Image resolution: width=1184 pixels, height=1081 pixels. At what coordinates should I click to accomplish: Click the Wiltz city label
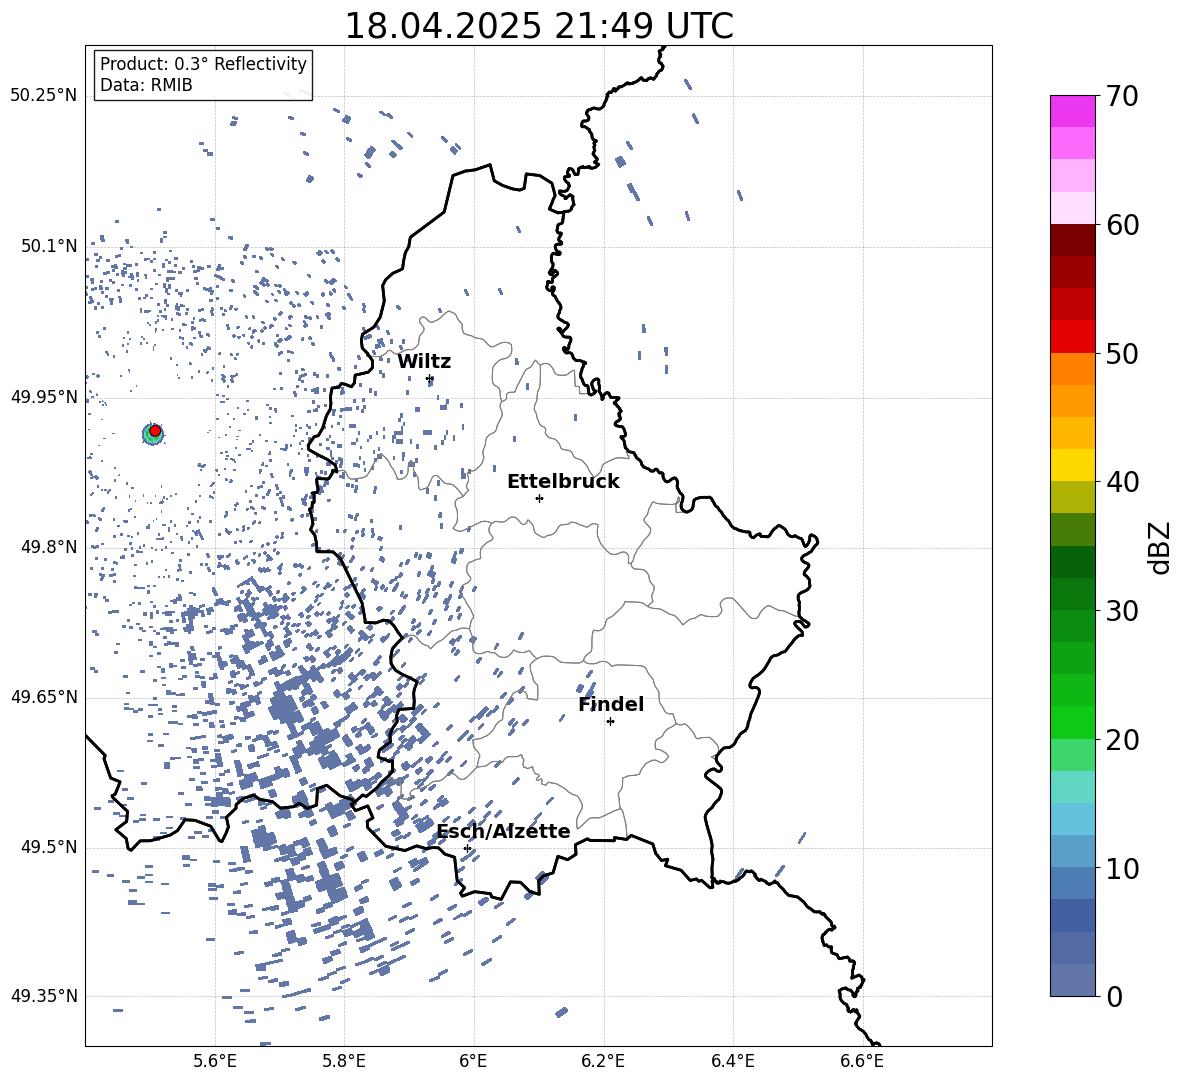click(x=424, y=362)
